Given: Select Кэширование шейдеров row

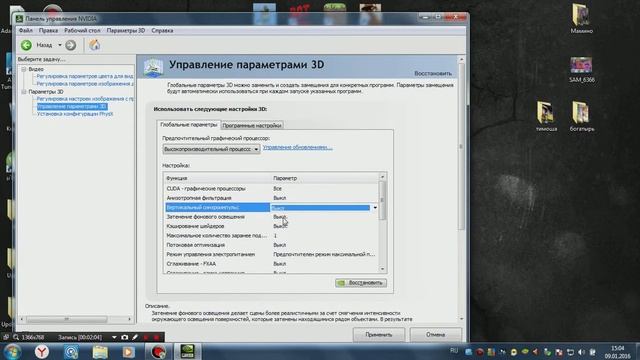Looking at the screenshot, I should pyautogui.click(x=272, y=226).
